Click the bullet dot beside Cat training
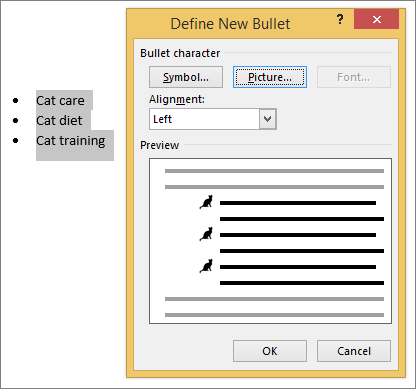Screen dimensions: 416x389 [15, 140]
